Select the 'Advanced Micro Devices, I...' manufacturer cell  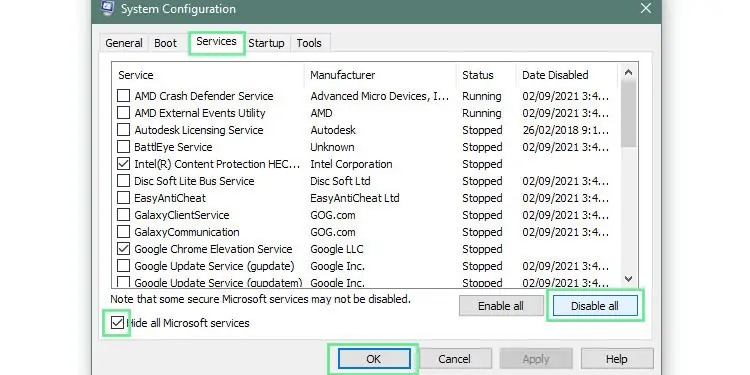(x=380, y=96)
